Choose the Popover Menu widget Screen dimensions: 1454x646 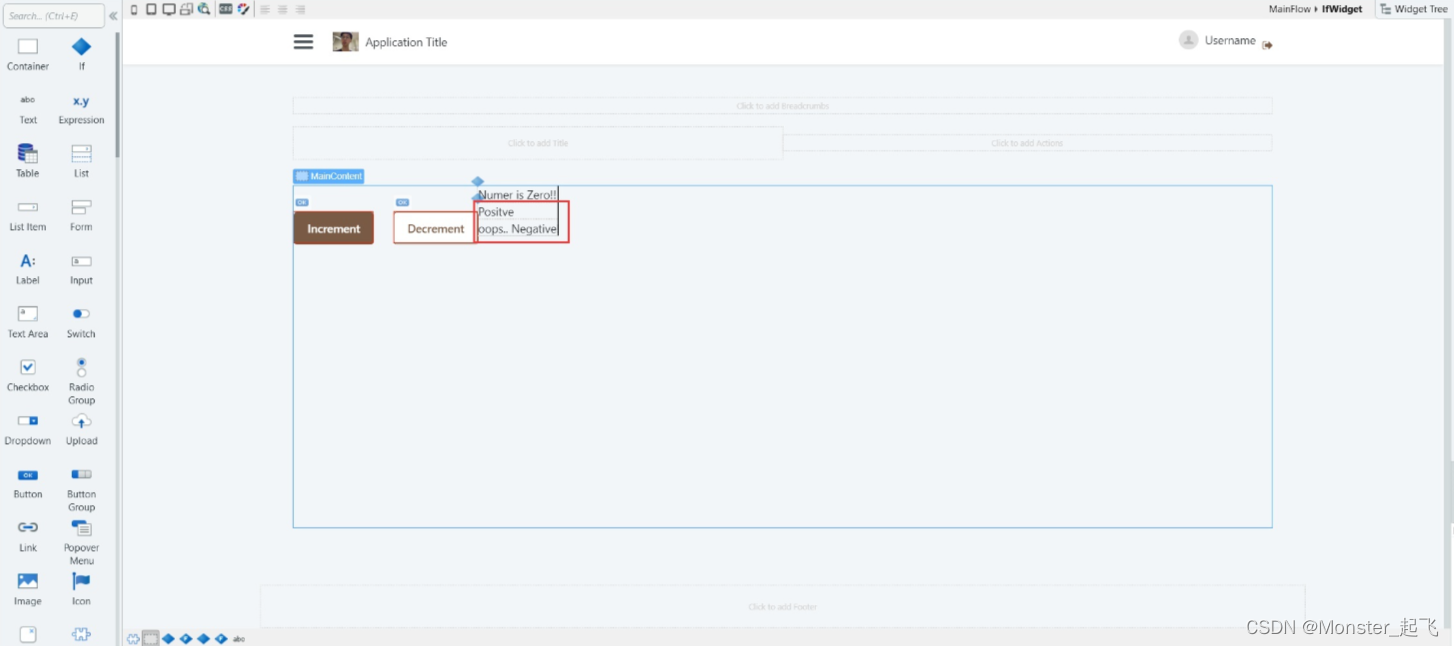coord(81,542)
